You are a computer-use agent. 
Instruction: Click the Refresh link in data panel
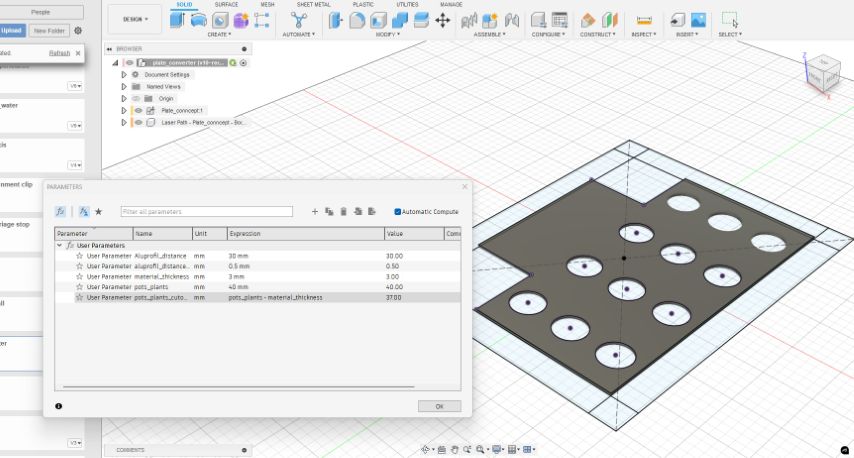point(59,53)
